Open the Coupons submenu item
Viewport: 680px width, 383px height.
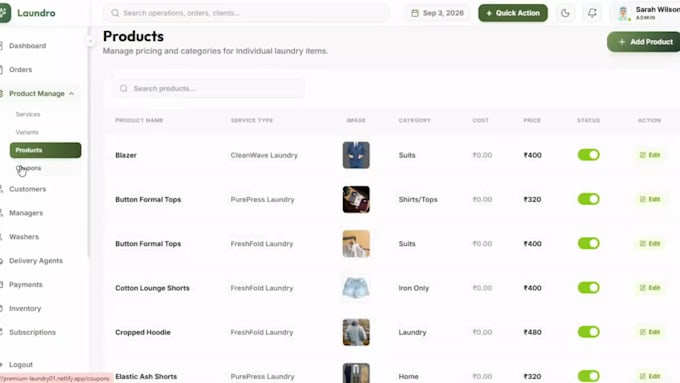29,168
